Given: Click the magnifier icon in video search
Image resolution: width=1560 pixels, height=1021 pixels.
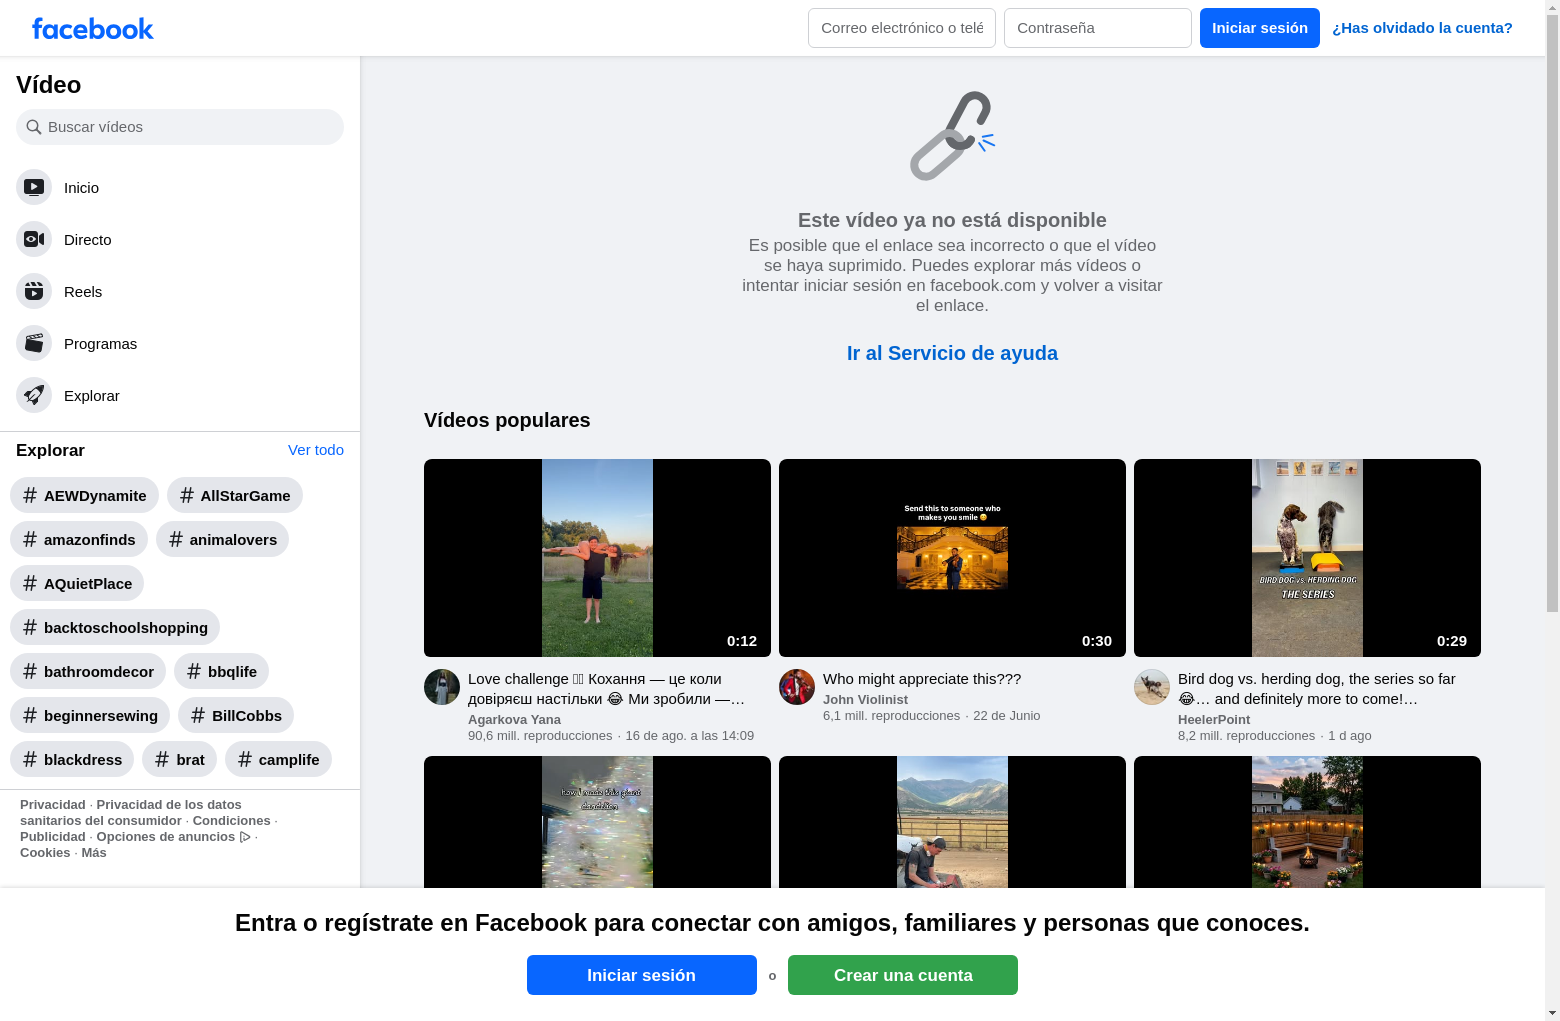Looking at the screenshot, I should click(34, 127).
